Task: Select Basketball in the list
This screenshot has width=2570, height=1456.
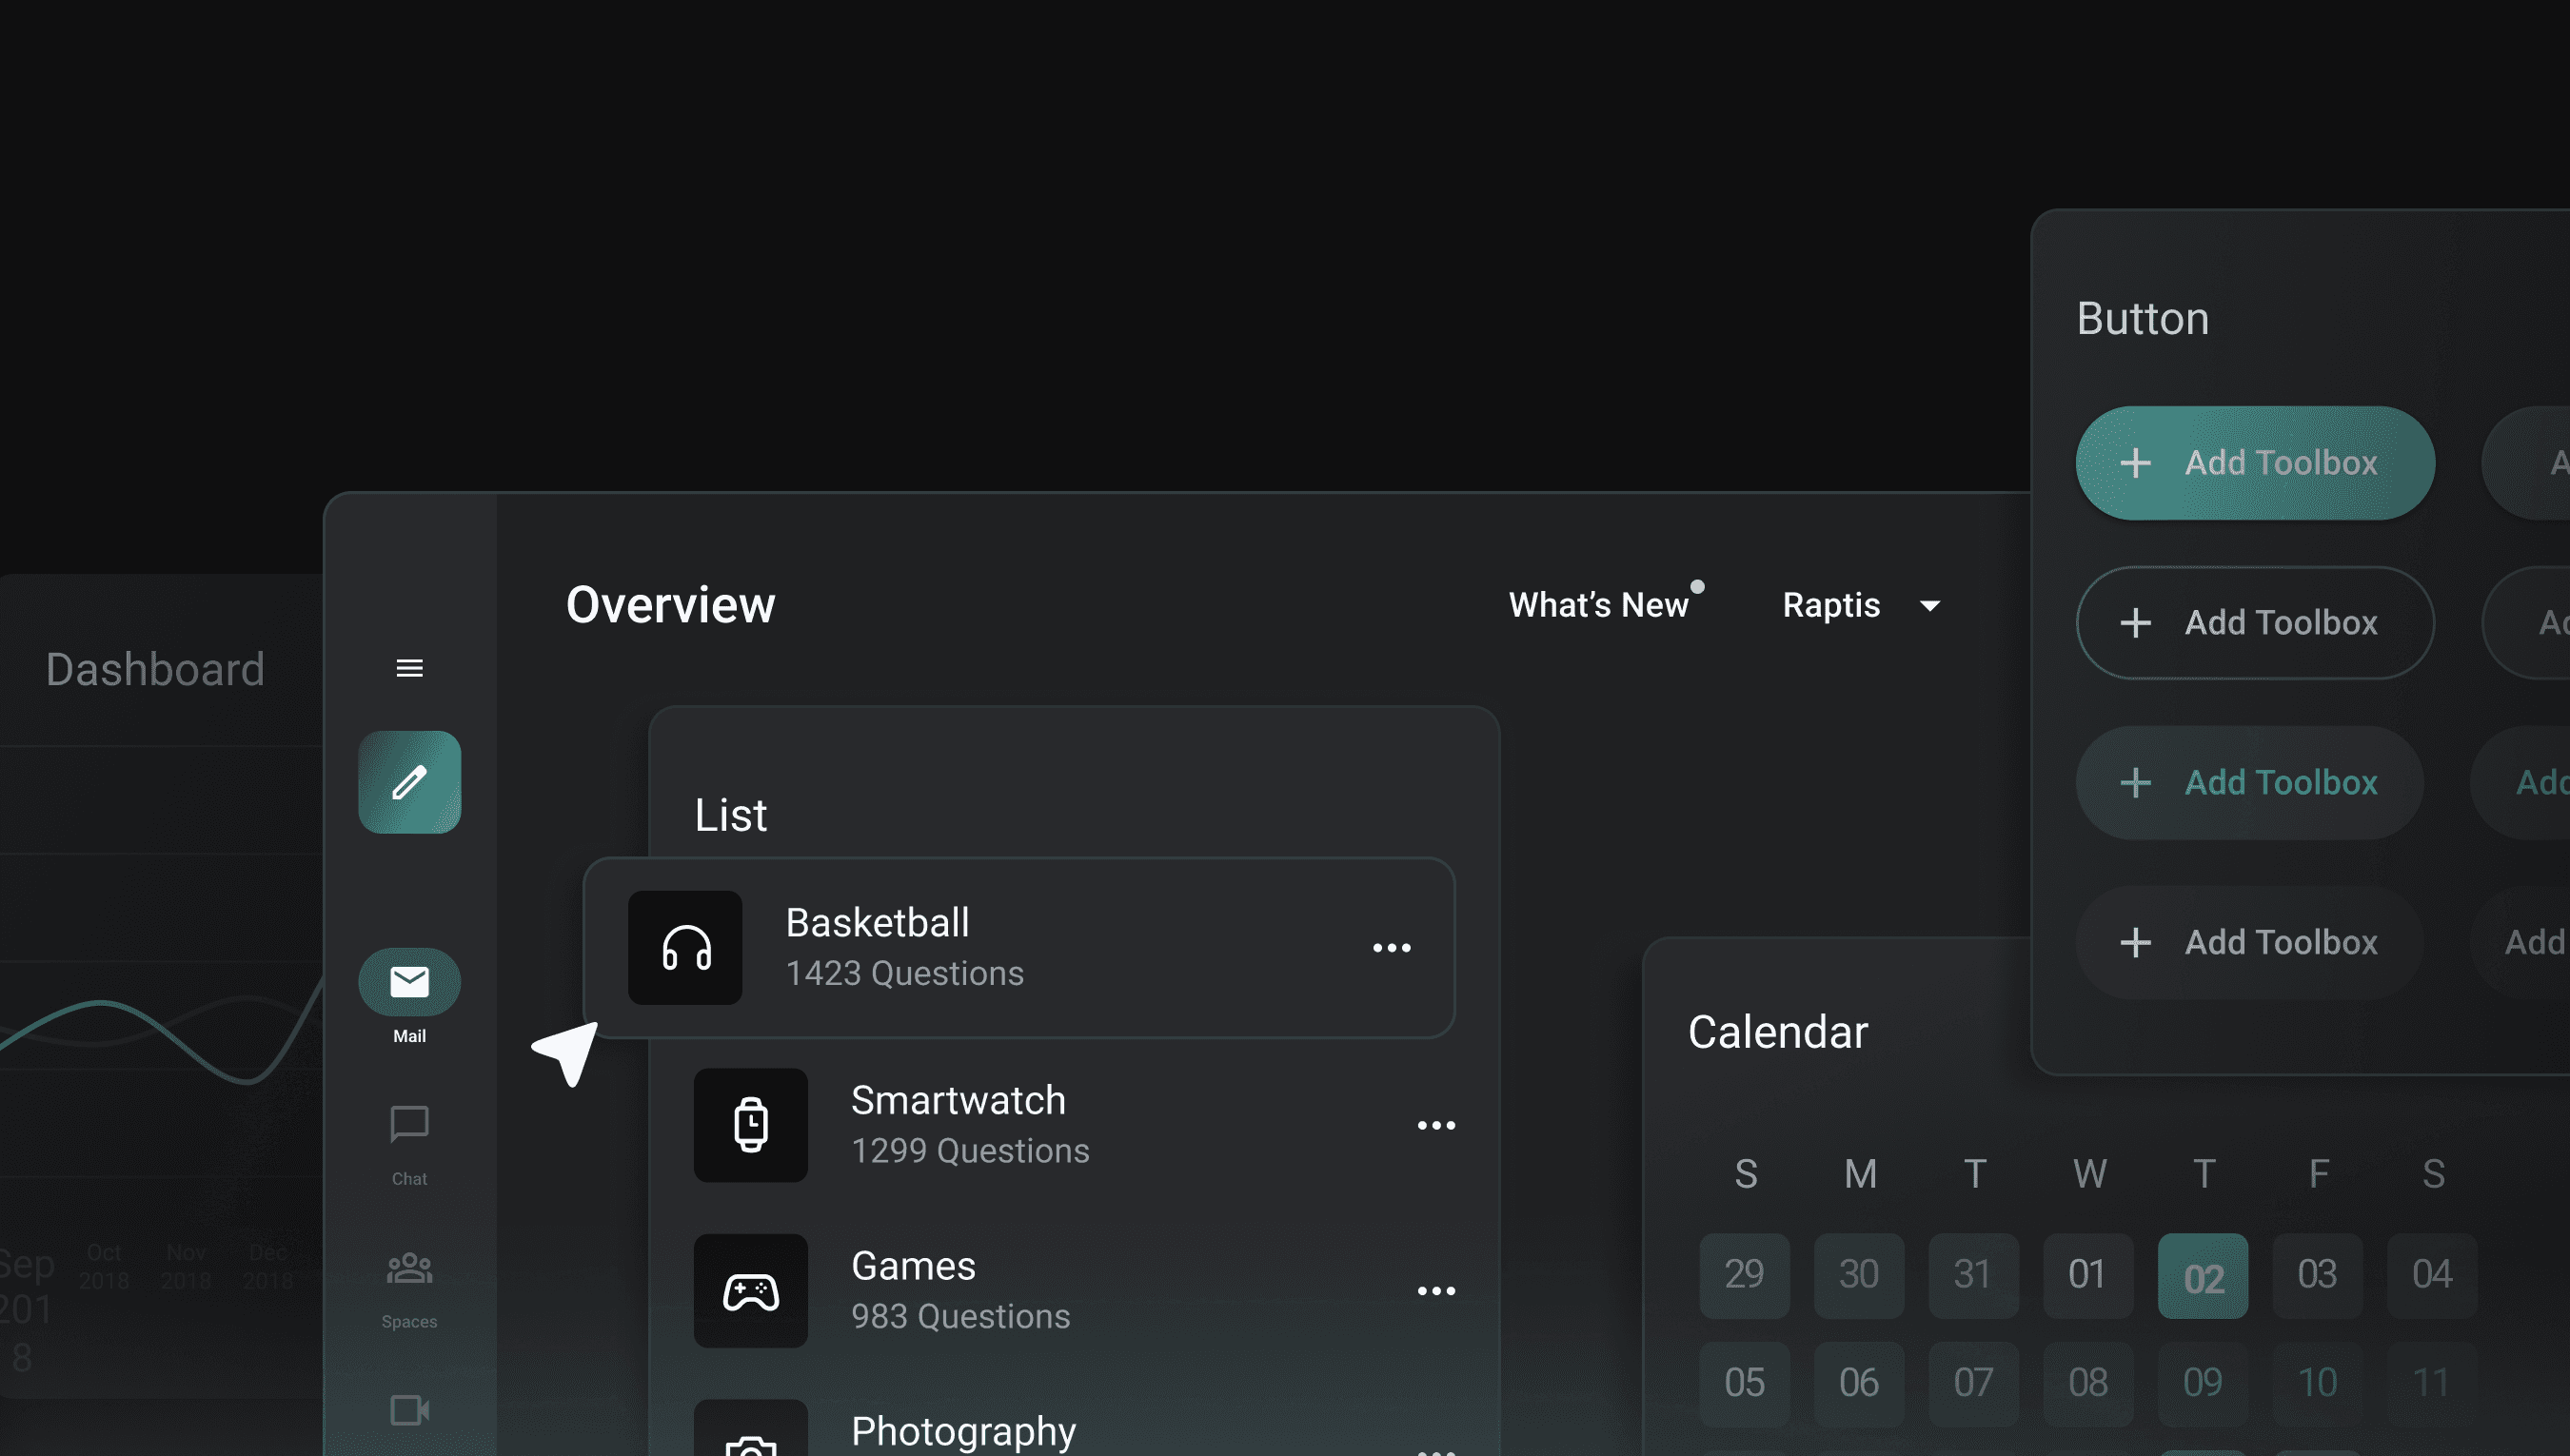Action: pyautogui.click(x=1019, y=948)
